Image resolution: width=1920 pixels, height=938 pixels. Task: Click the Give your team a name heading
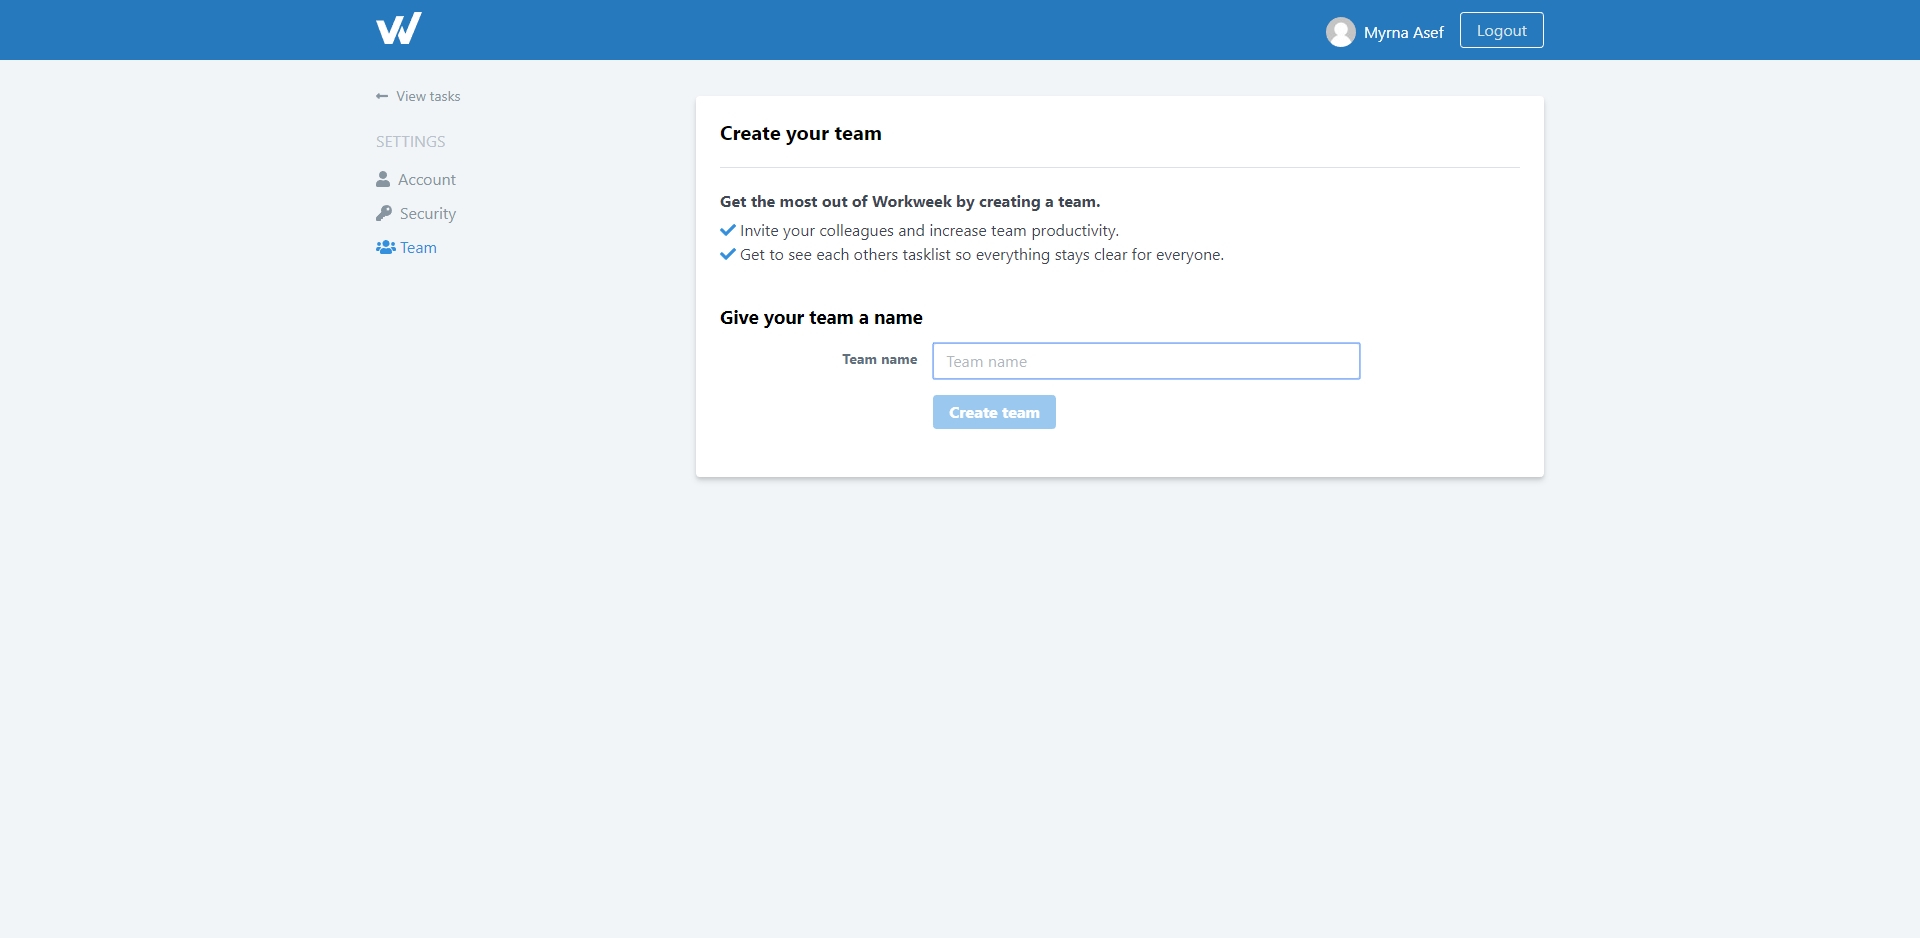(x=821, y=318)
